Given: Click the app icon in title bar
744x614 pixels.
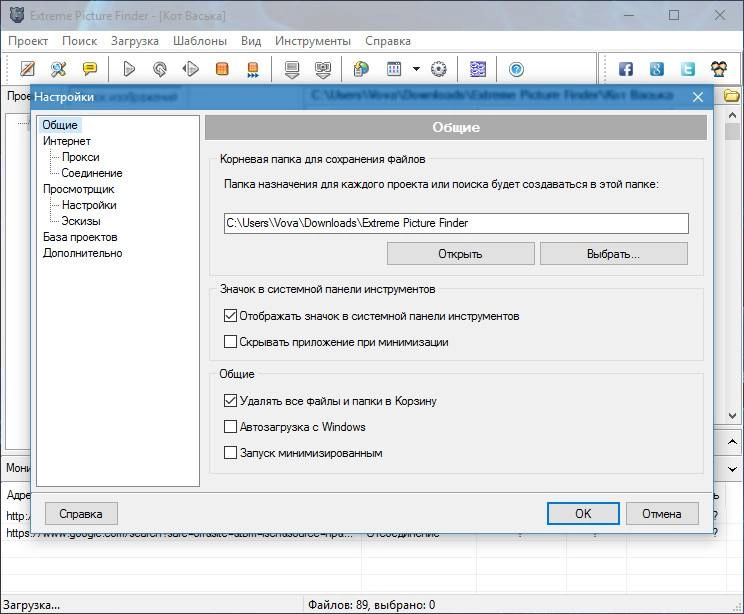Looking at the screenshot, I should tap(17, 15).
